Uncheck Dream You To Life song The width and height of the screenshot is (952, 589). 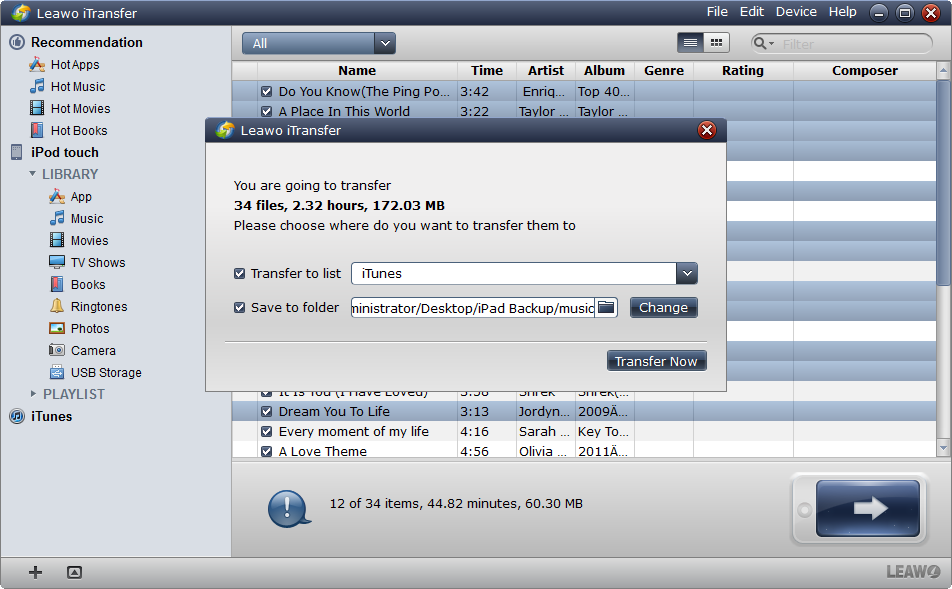(266, 412)
